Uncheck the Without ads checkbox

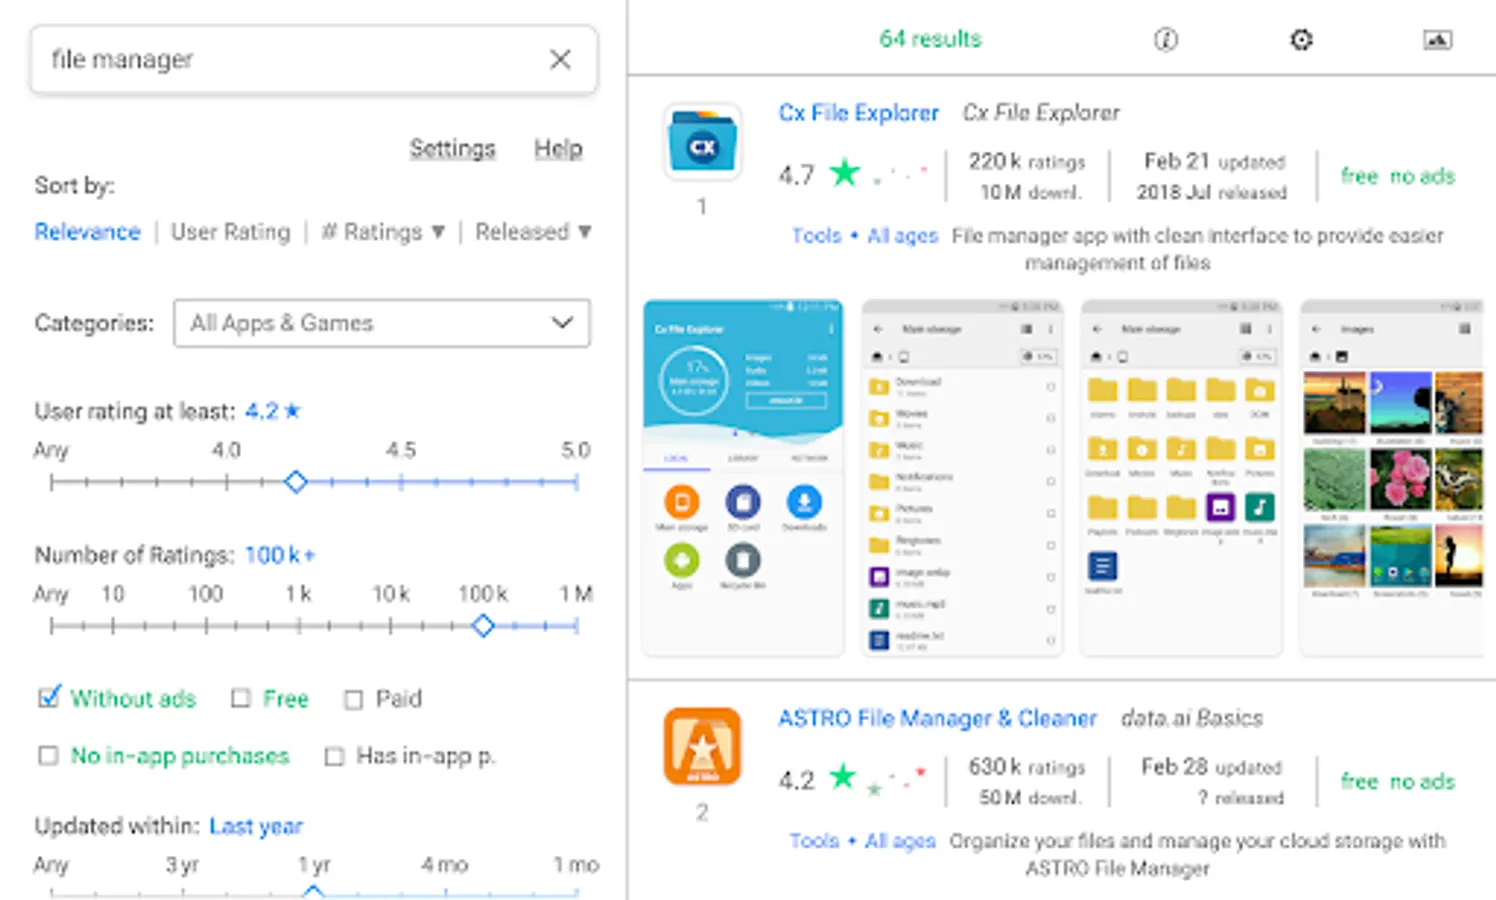(x=48, y=698)
